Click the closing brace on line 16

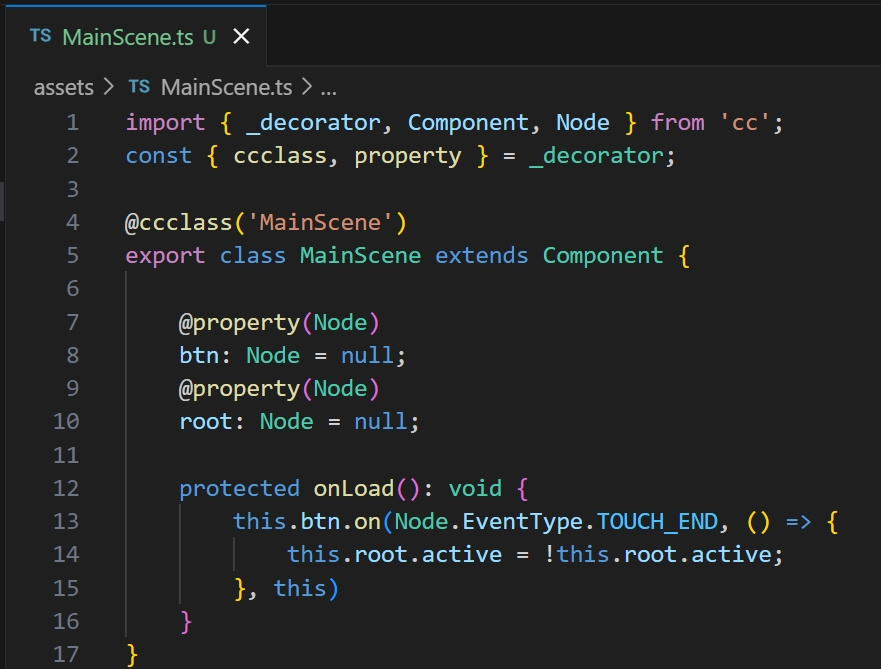coord(187,622)
